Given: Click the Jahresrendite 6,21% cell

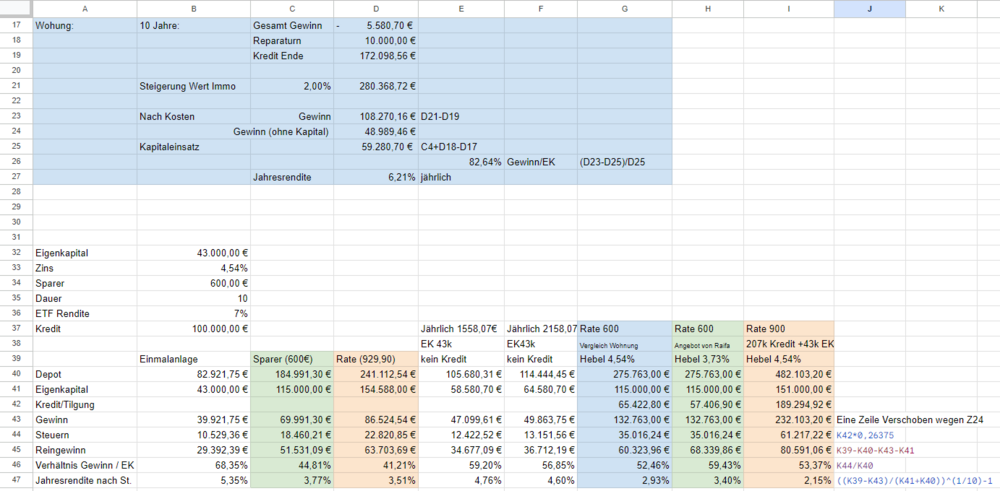Looking at the screenshot, I should point(376,177).
